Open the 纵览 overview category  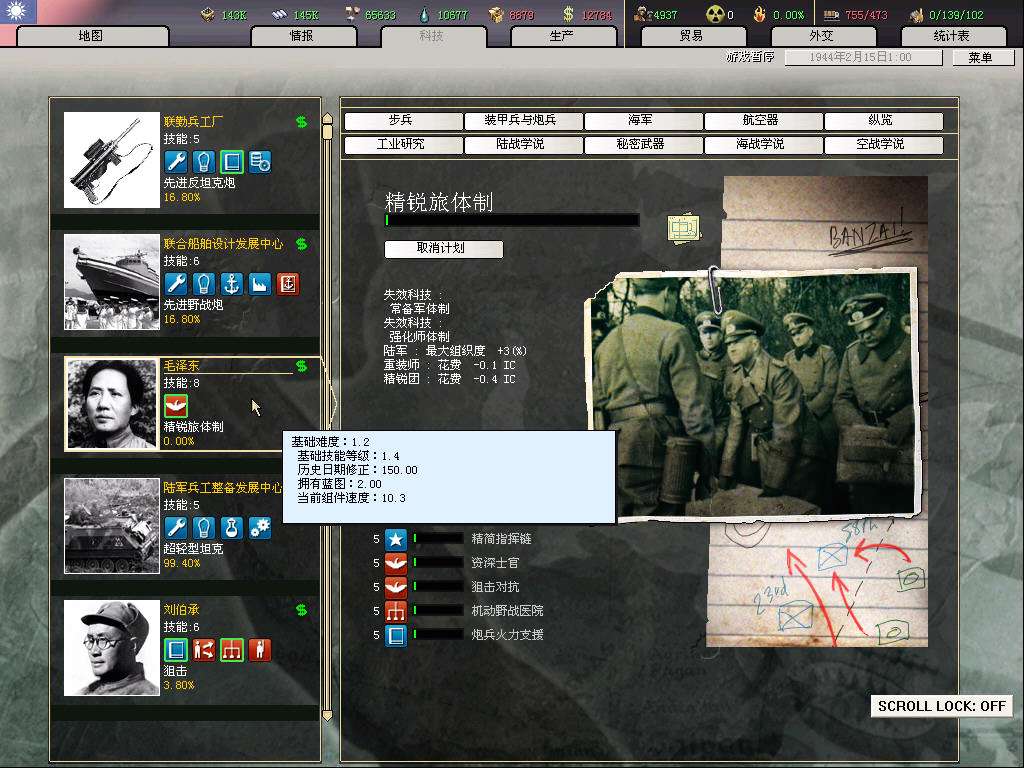tap(883, 120)
